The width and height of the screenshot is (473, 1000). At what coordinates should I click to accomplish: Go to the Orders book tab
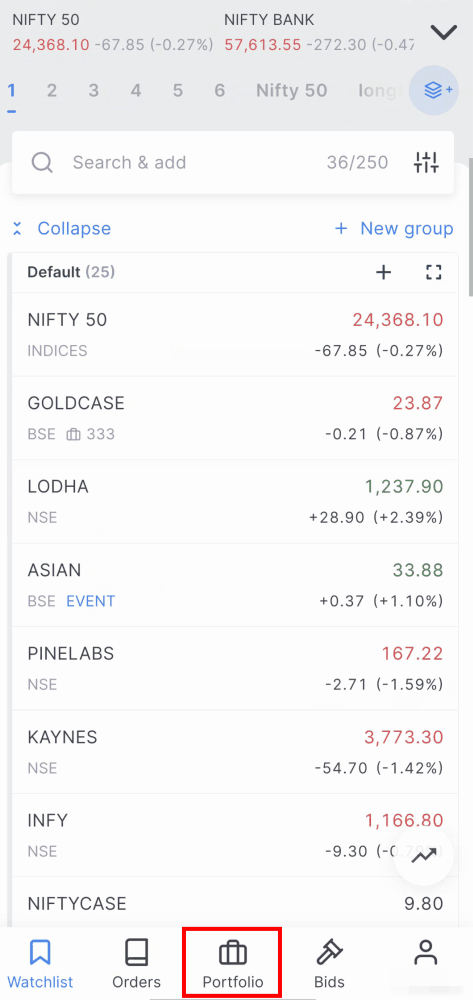(136, 963)
